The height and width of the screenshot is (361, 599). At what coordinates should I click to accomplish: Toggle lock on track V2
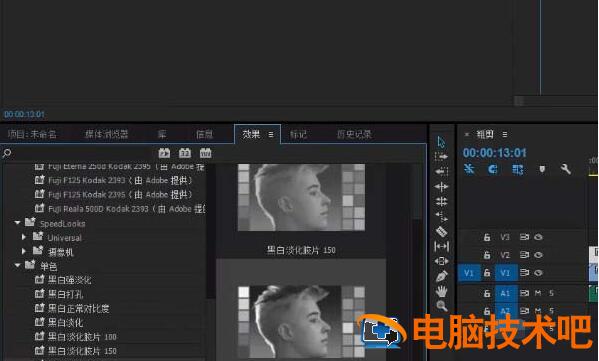pyautogui.click(x=487, y=255)
